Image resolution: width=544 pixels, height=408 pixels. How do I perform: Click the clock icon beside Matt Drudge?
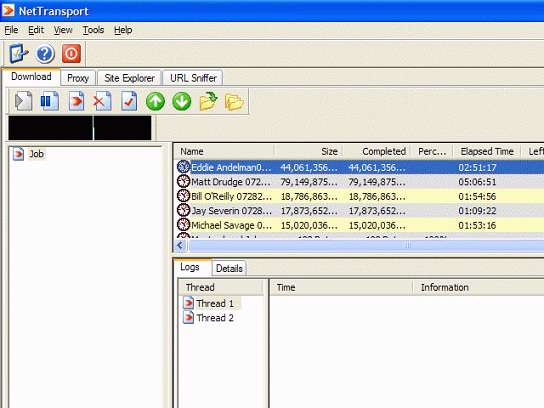point(184,181)
